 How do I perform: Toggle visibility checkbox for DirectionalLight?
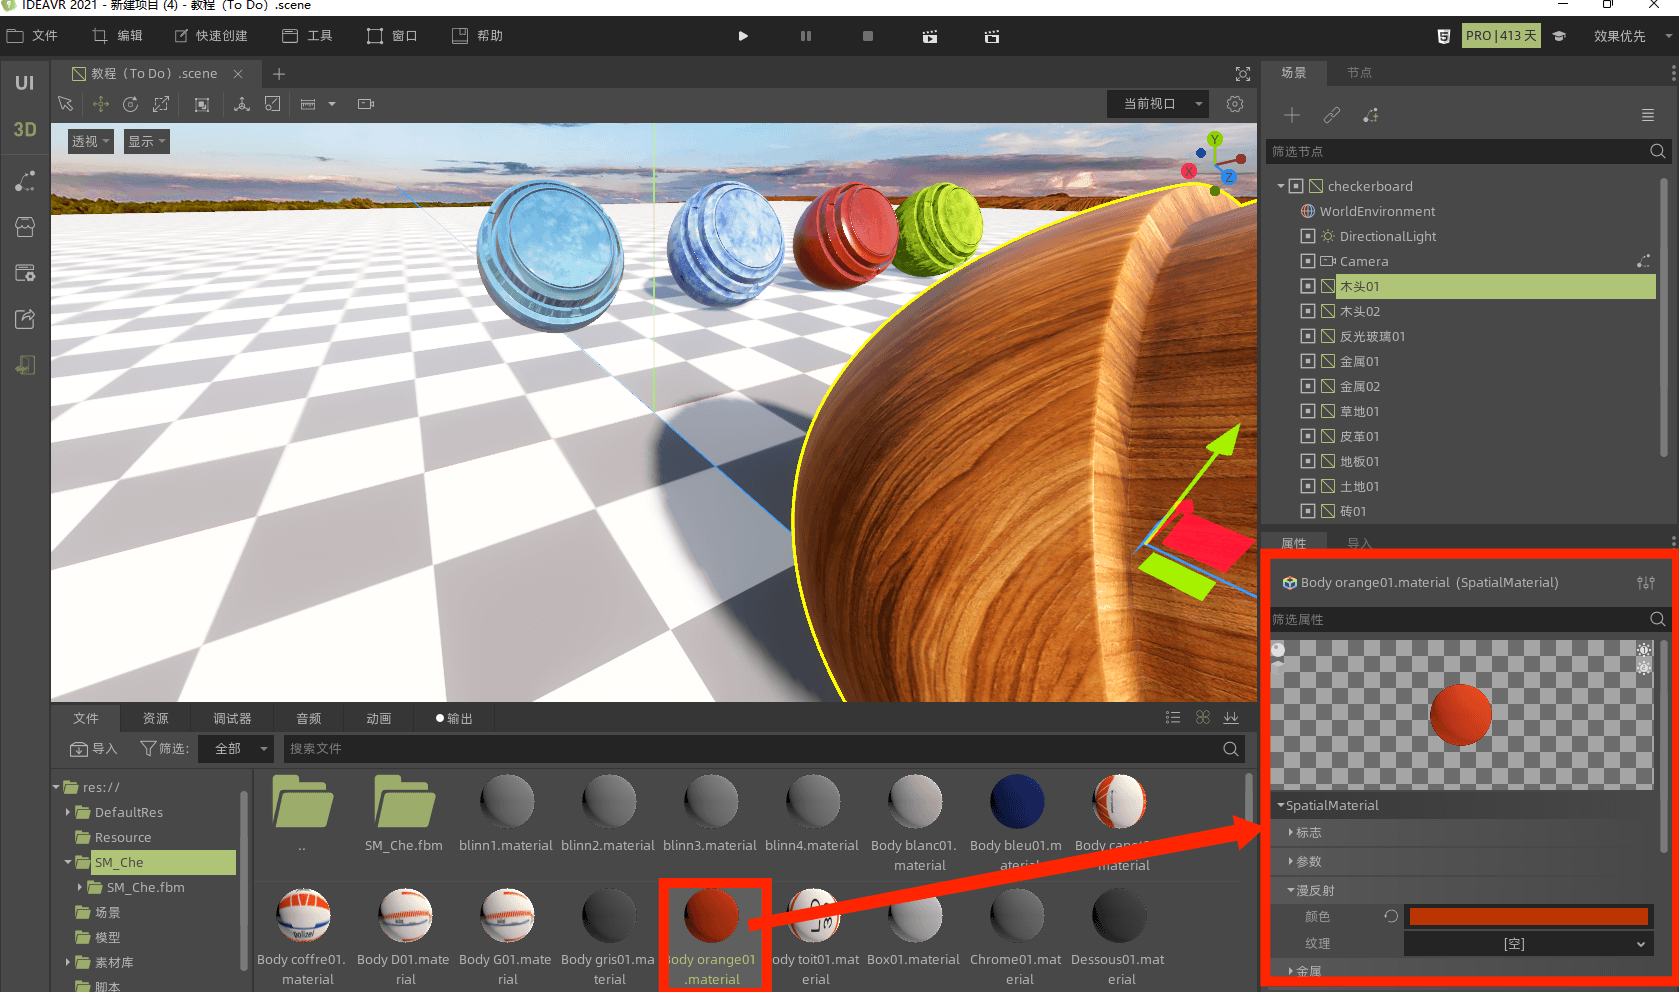(1308, 236)
